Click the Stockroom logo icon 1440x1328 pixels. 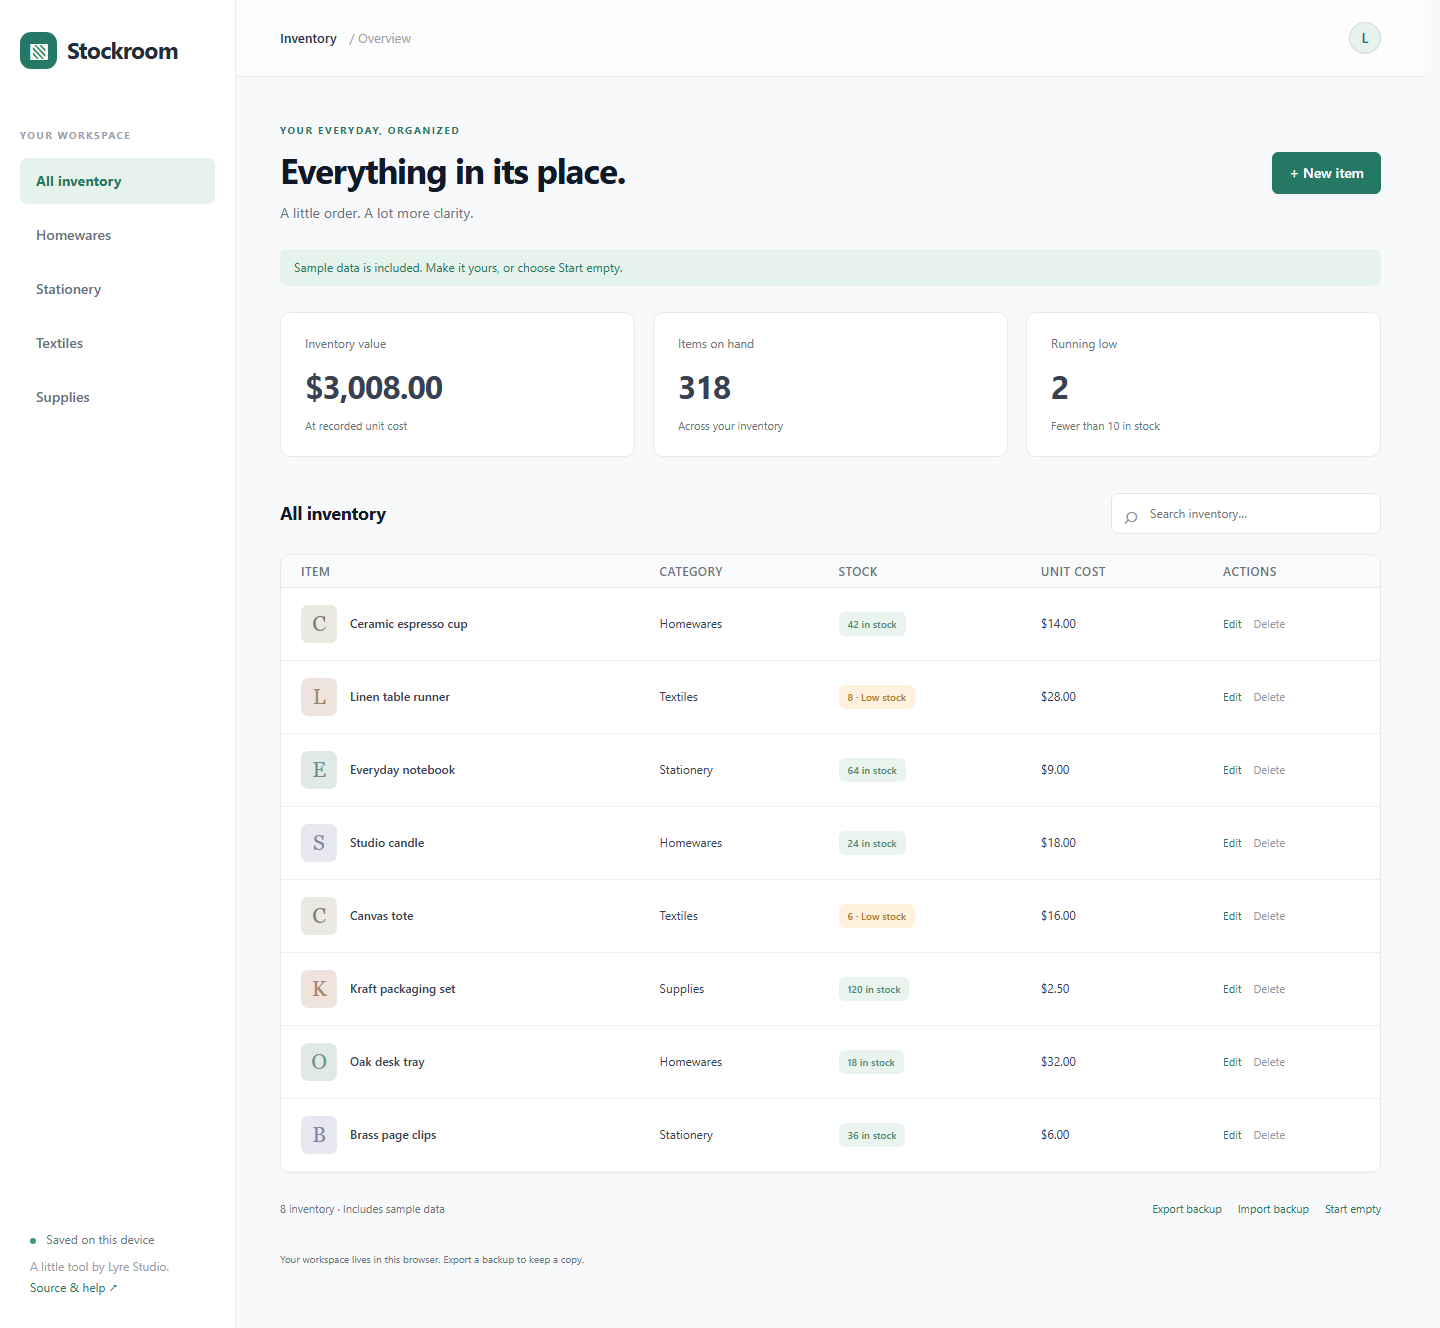38,51
